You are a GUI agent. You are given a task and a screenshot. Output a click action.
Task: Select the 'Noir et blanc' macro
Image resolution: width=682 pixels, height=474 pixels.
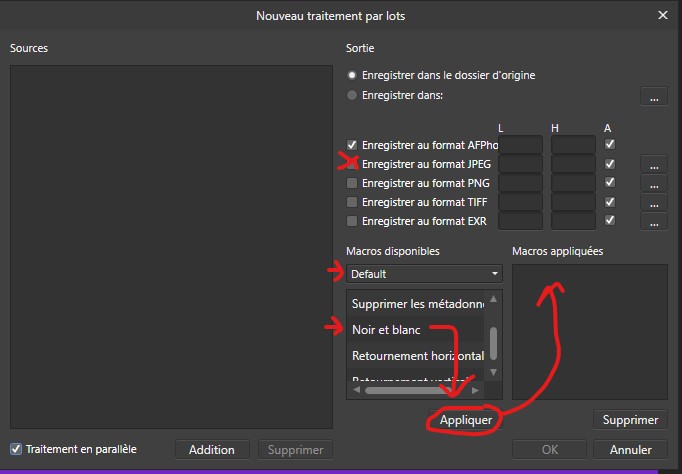[x=417, y=330]
